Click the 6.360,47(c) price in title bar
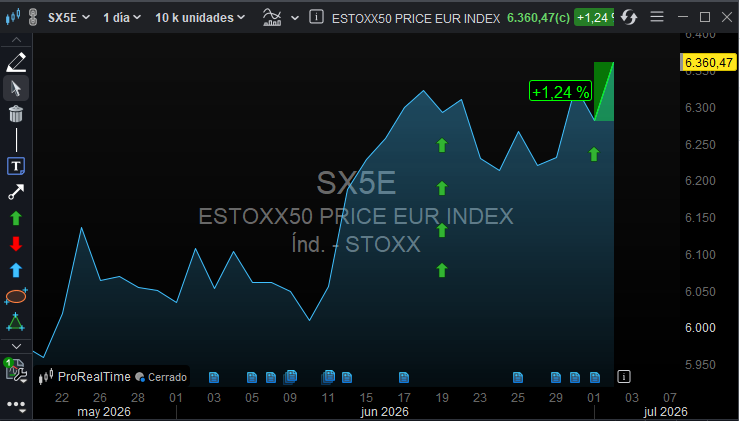Viewport: 740px width, 421px height. tap(538, 18)
